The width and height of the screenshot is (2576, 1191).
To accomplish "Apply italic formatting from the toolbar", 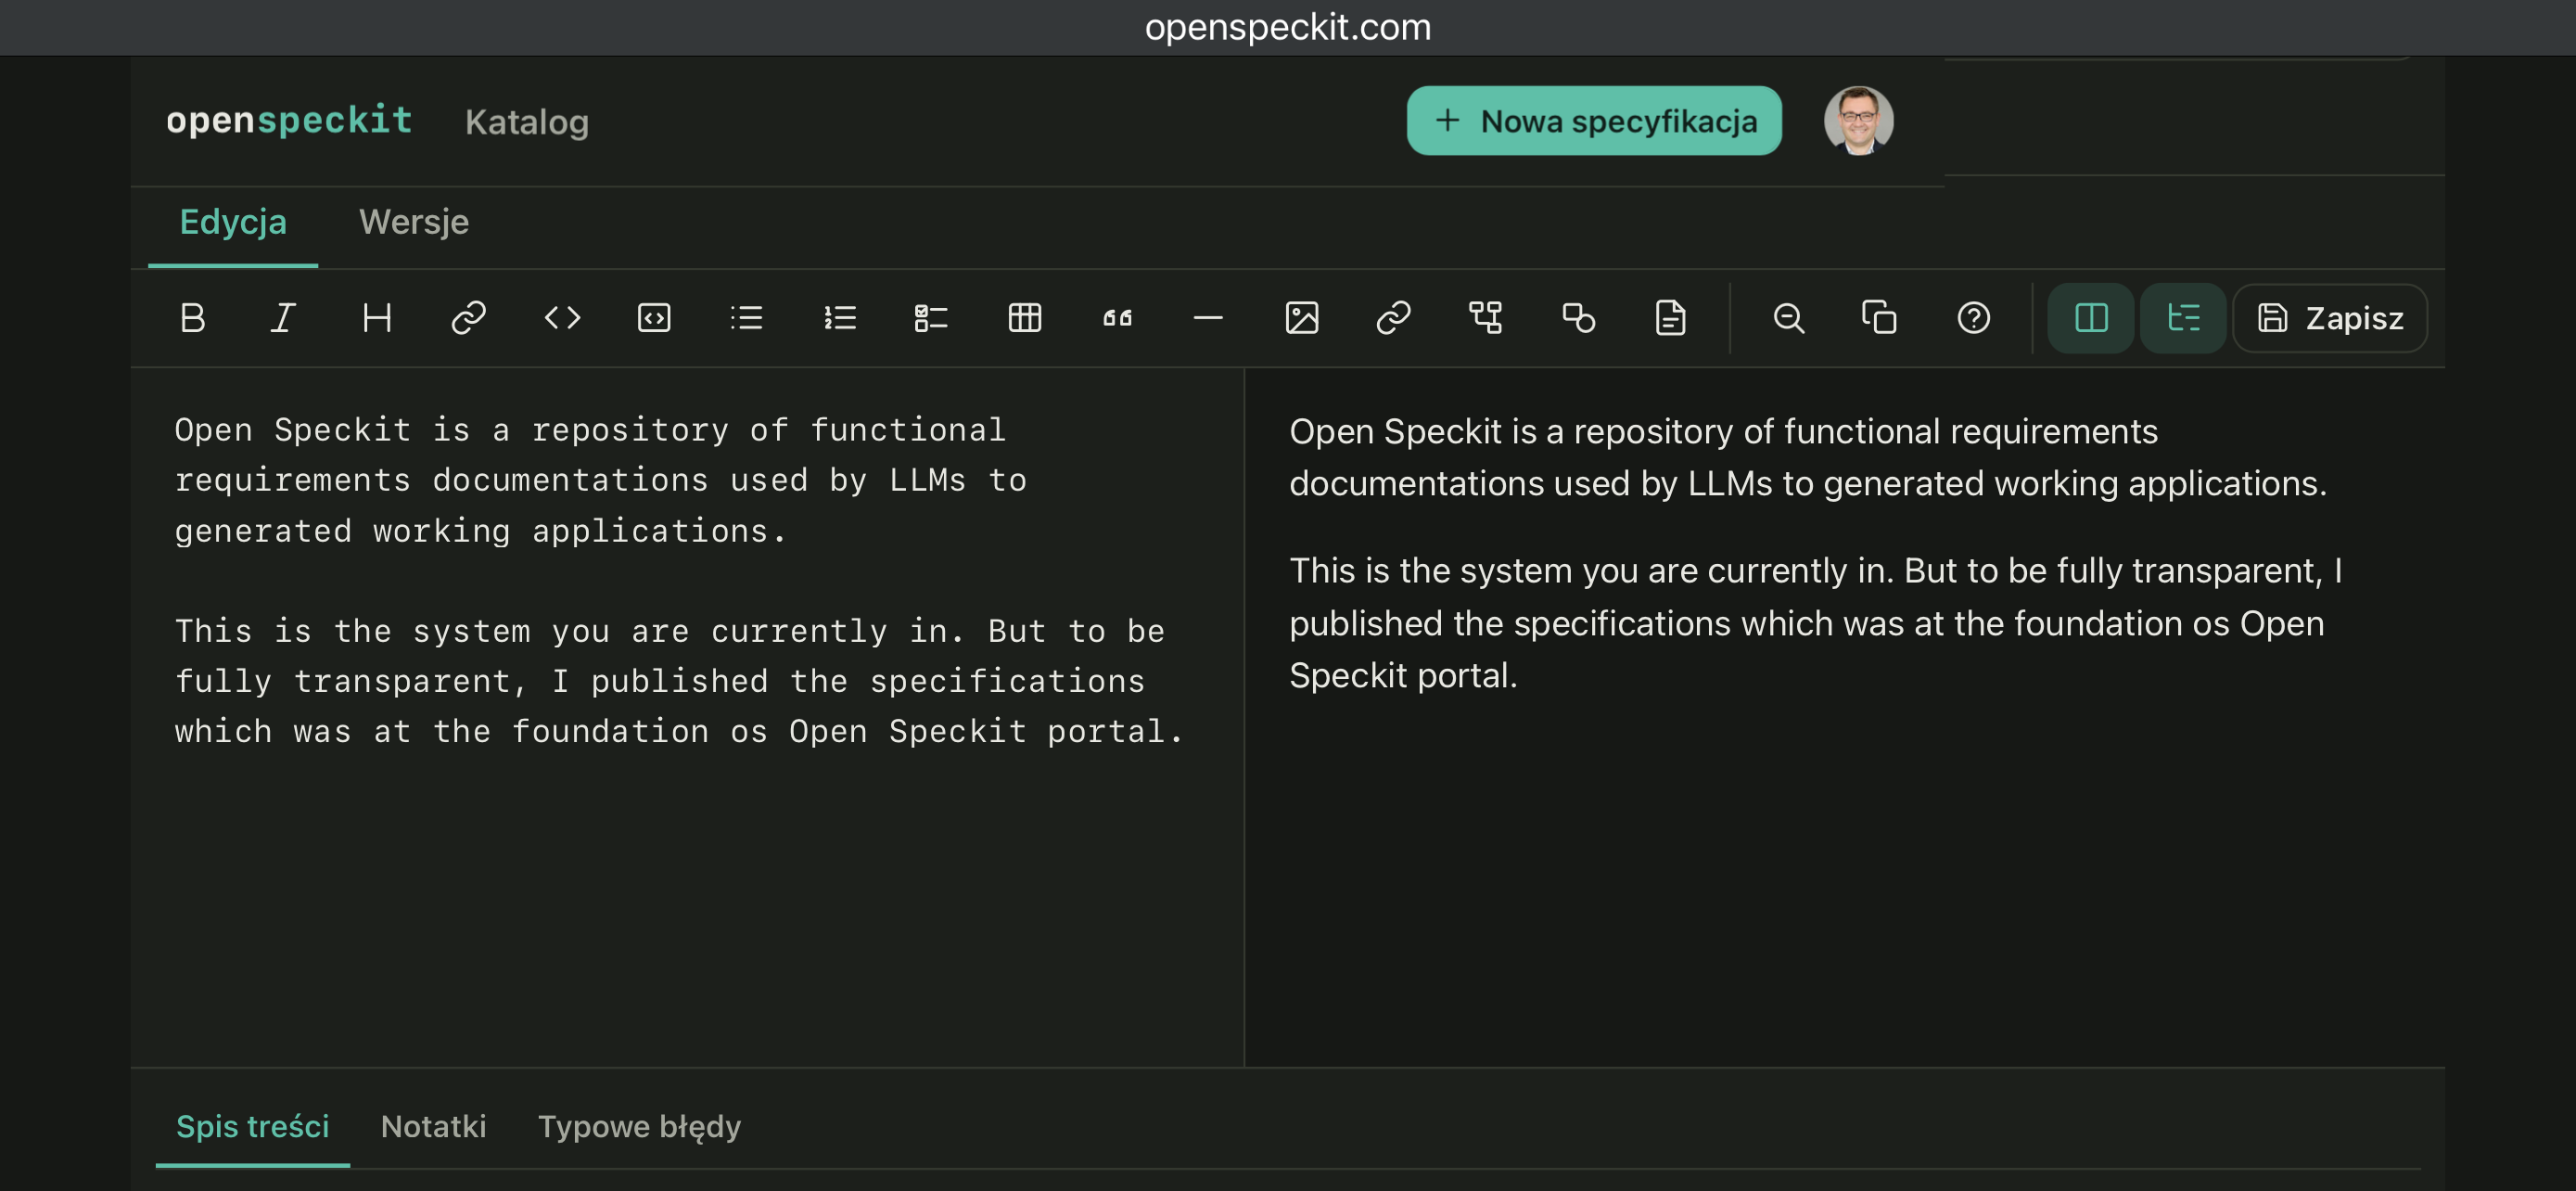I will [x=284, y=318].
